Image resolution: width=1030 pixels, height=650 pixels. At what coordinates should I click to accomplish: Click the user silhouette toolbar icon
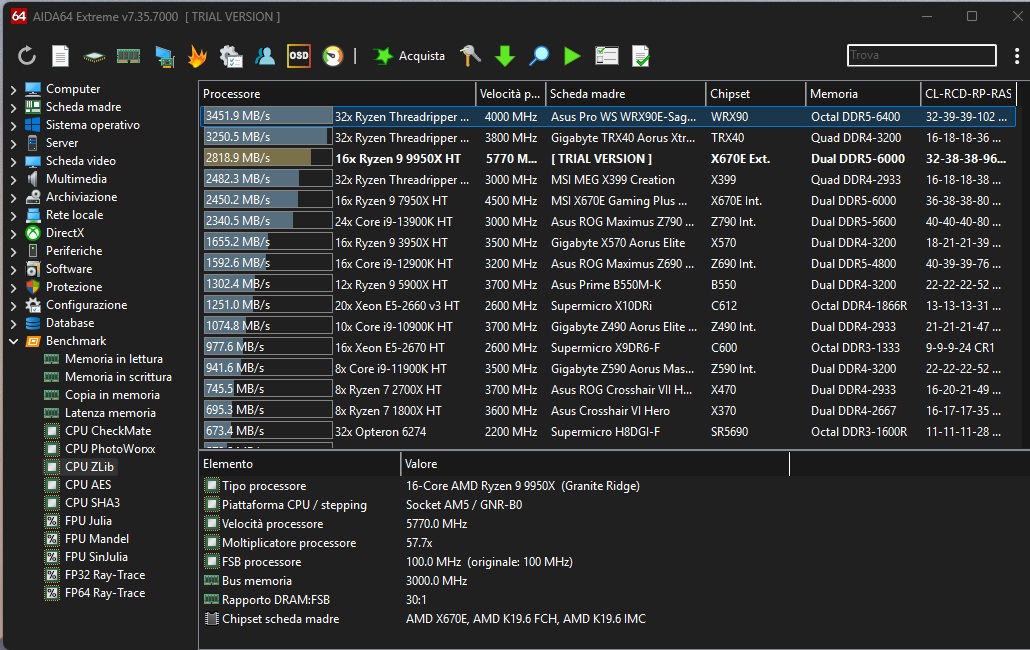265,56
